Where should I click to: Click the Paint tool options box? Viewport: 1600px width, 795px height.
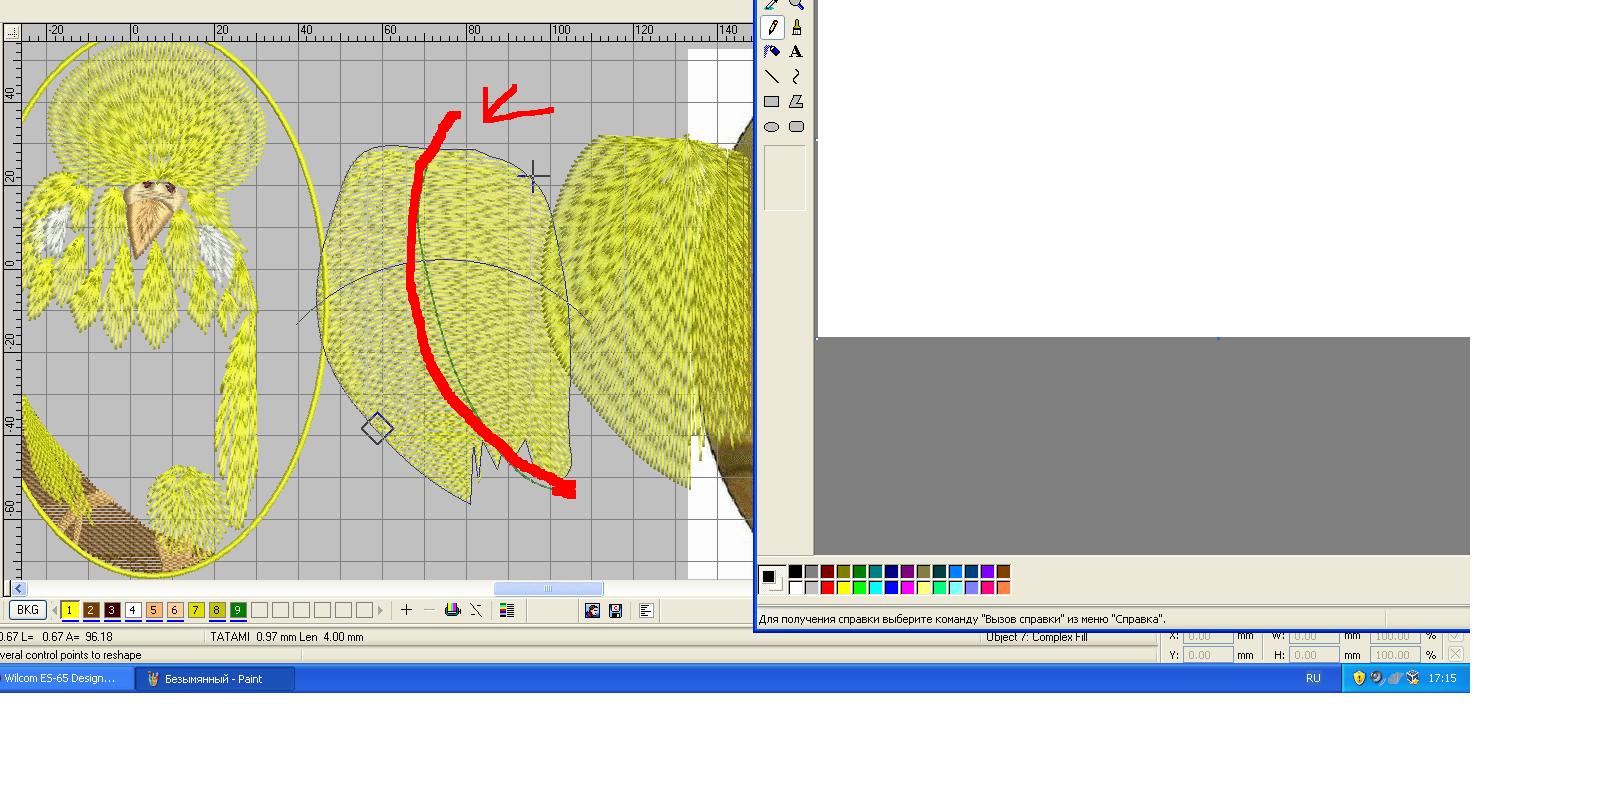[x=784, y=178]
